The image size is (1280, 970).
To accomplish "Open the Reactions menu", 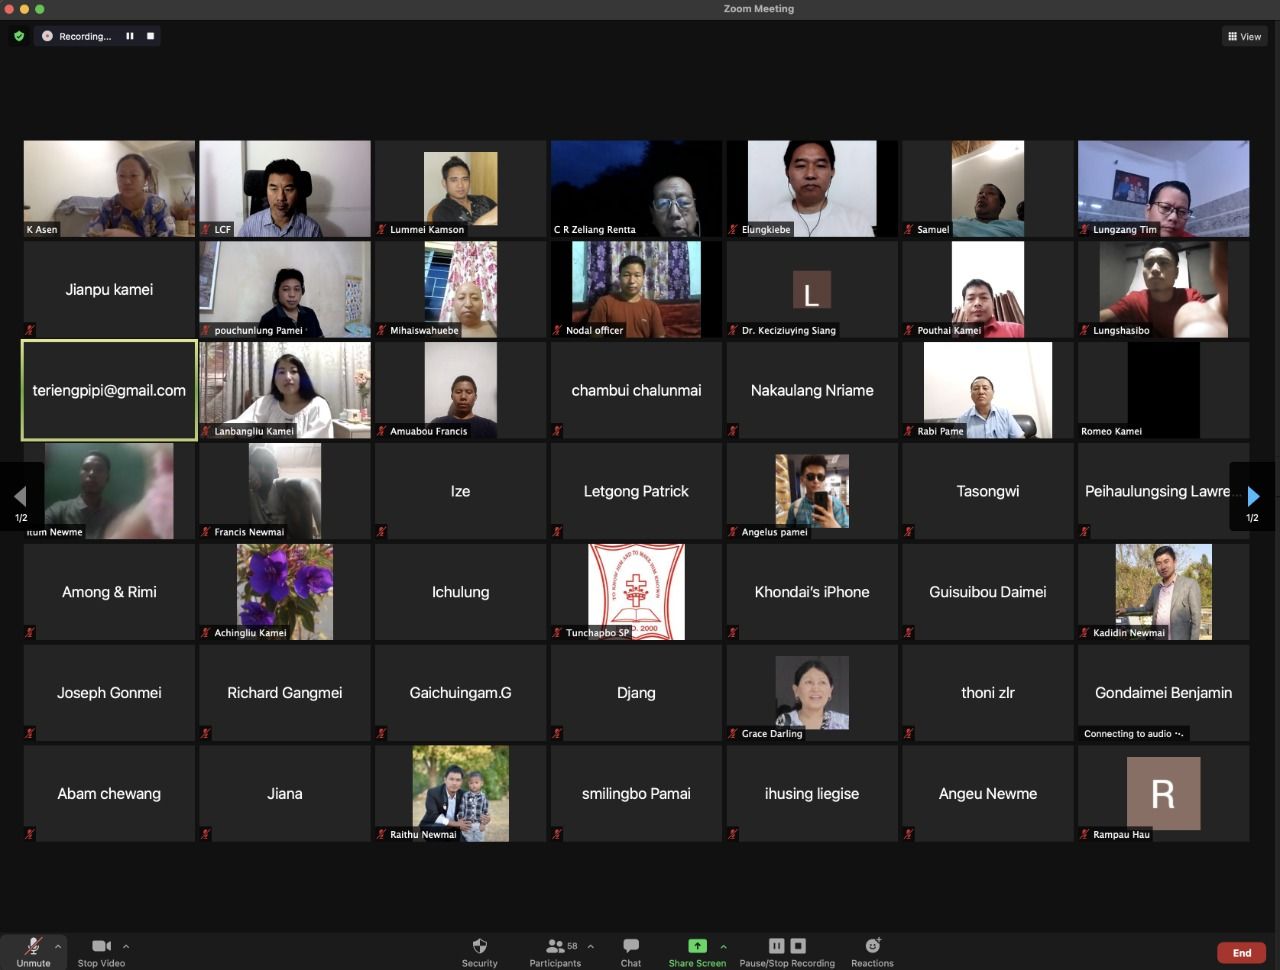I will 872,946.
